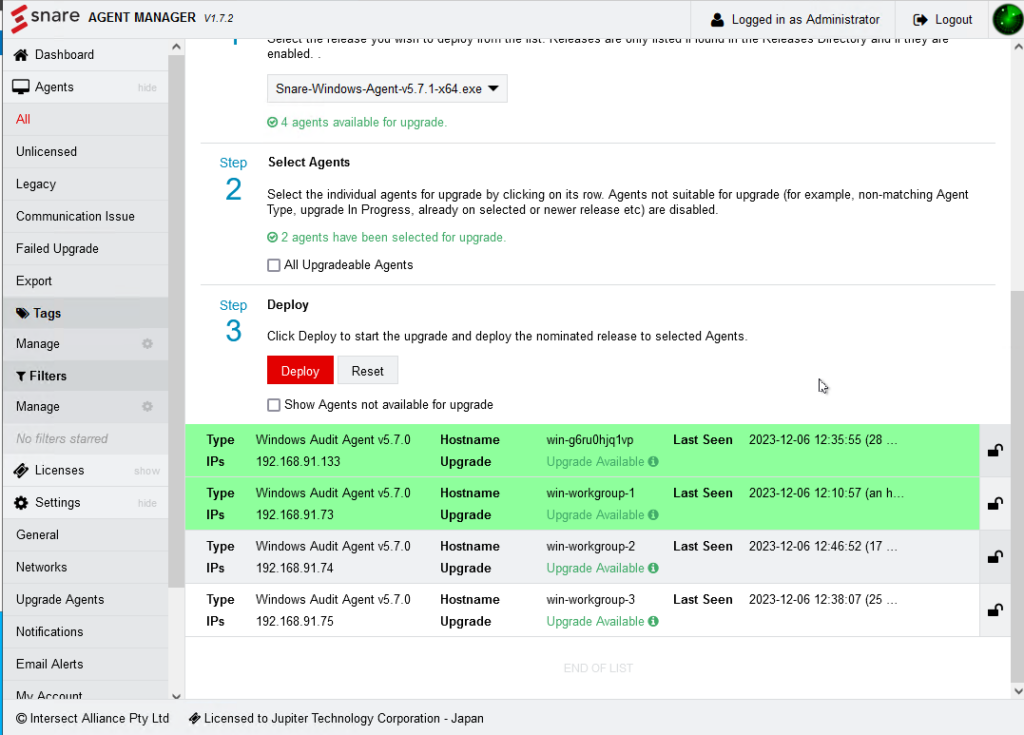Click the Reset button

click(368, 371)
